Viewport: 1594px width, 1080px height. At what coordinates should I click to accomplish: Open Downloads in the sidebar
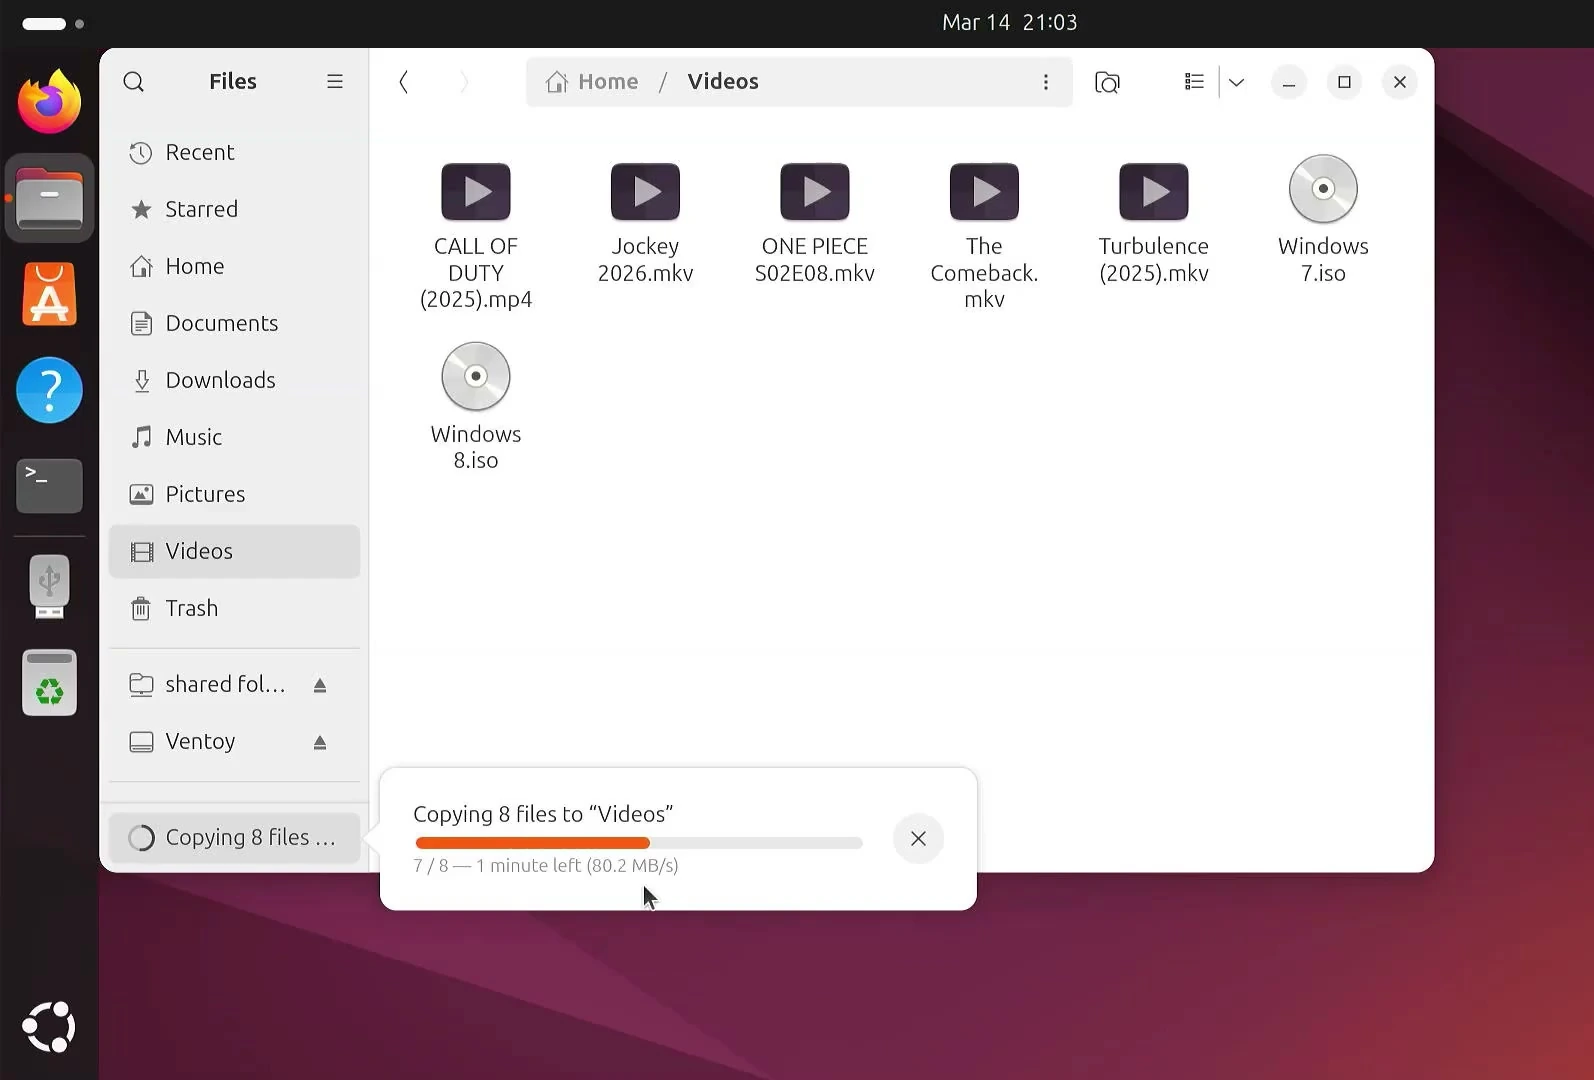coord(234,380)
